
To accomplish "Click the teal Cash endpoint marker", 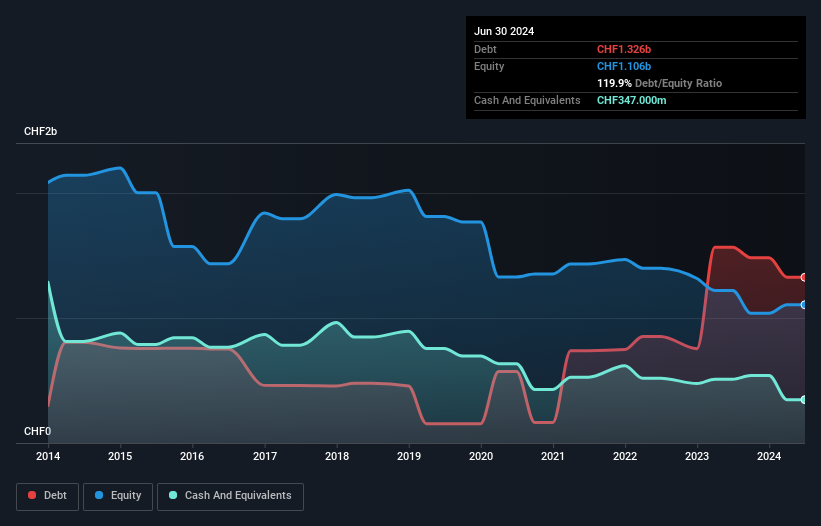I will click(x=804, y=399).
